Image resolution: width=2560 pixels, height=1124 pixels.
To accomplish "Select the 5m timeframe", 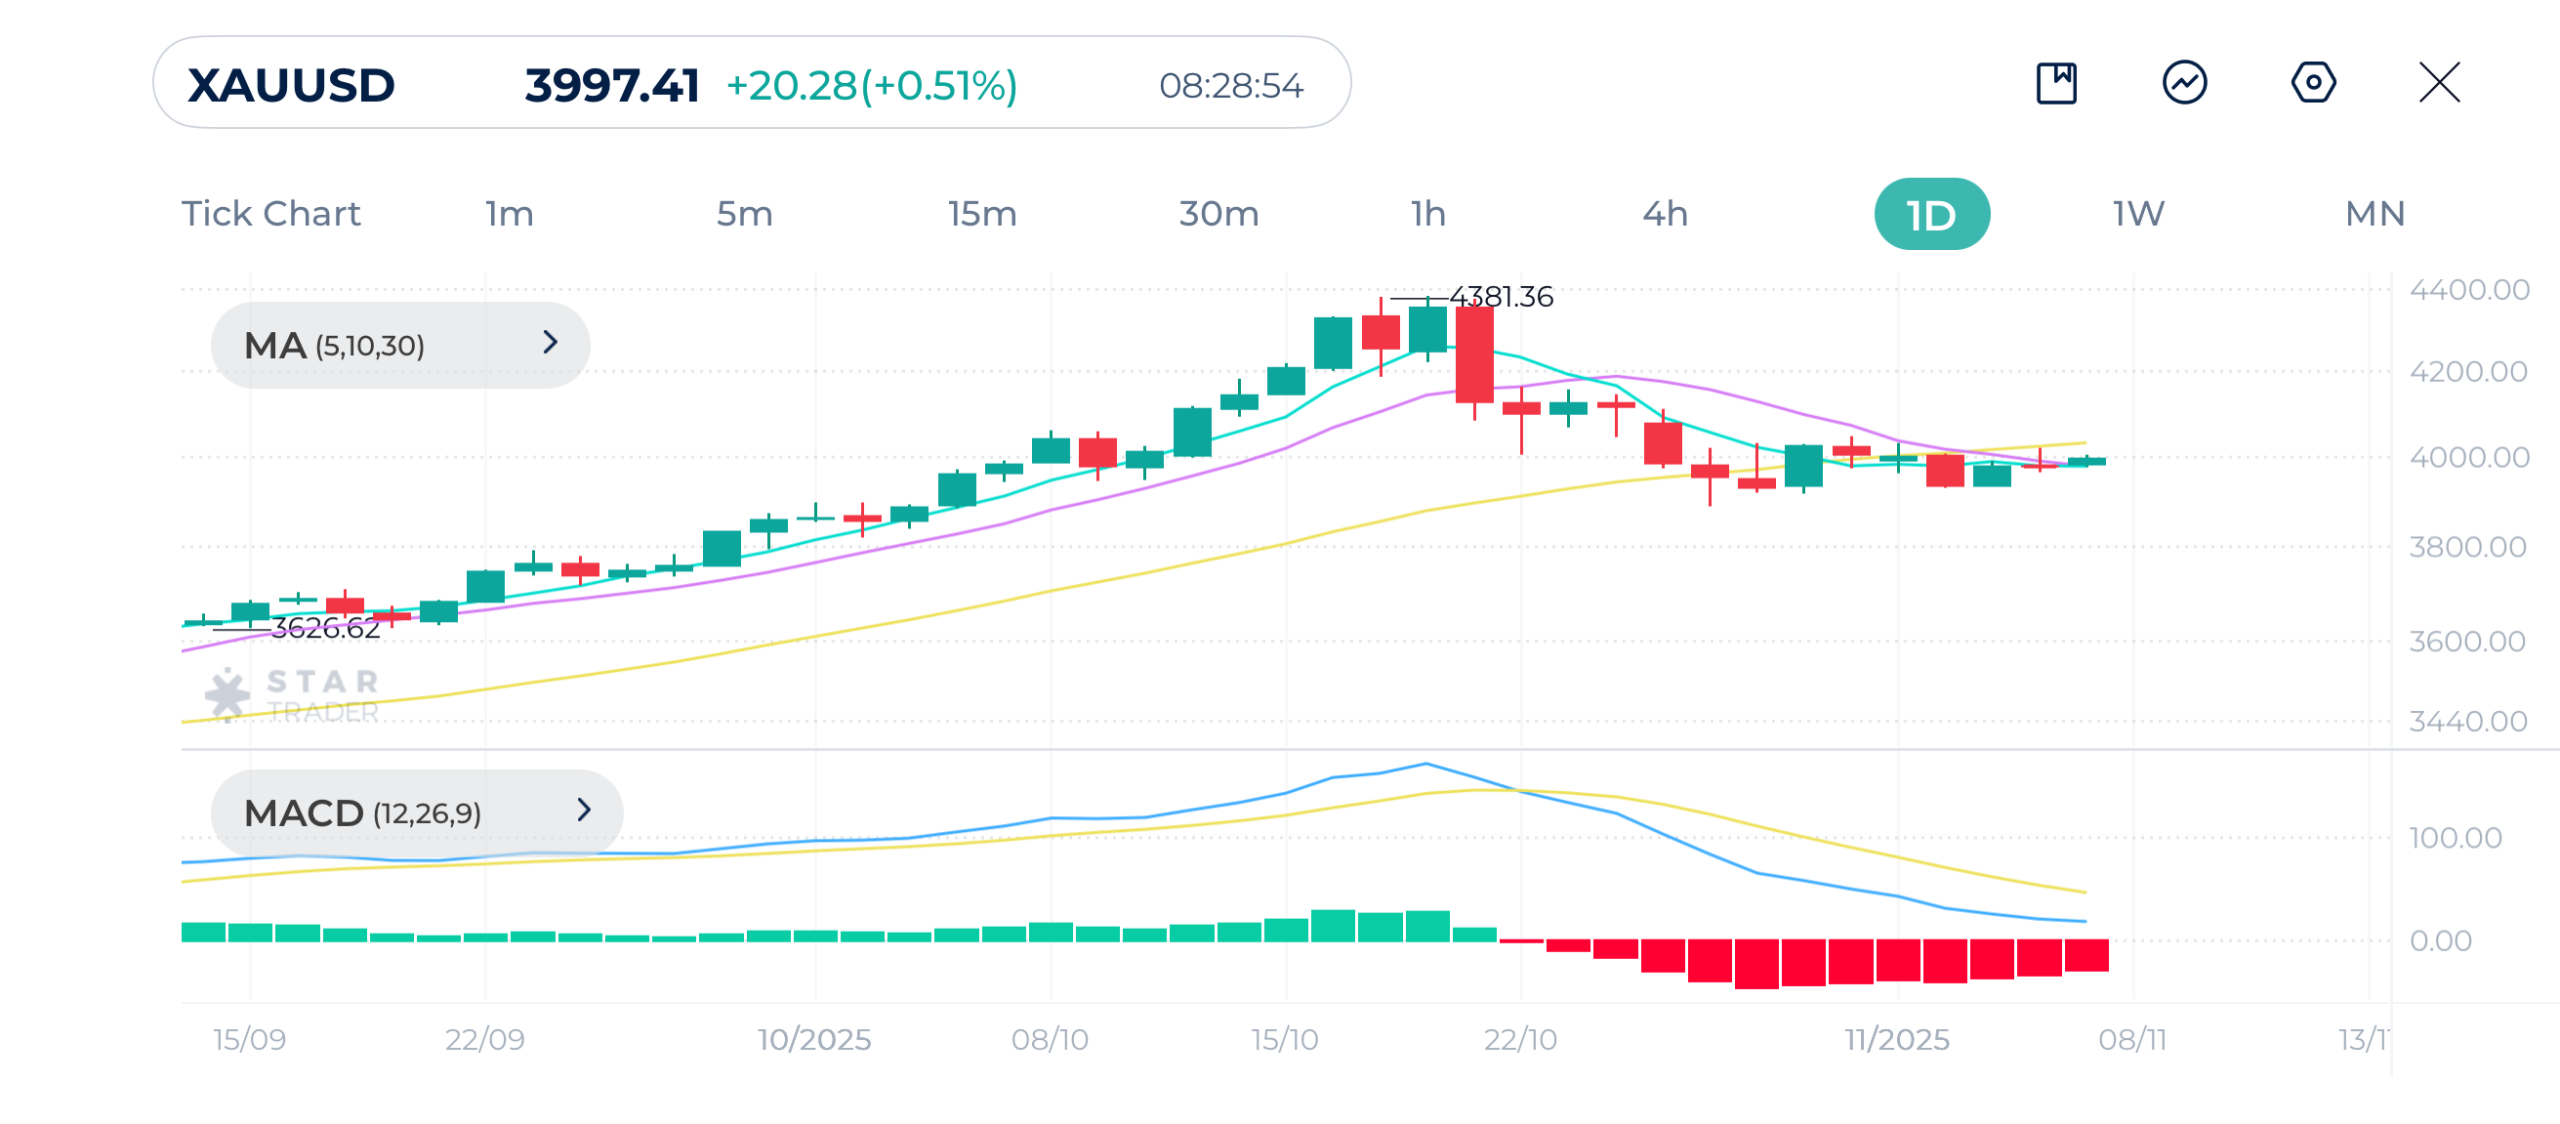I will tap(744, 214).
